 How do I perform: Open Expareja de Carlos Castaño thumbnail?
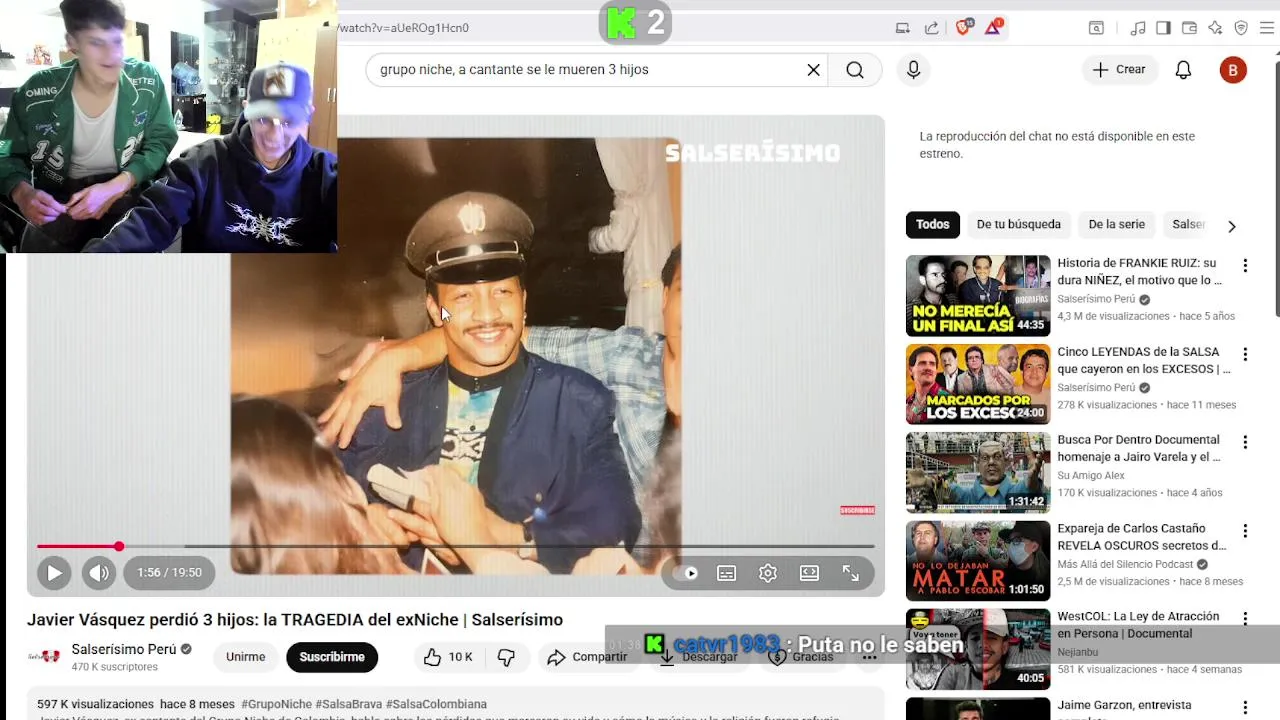click(978, 561)
